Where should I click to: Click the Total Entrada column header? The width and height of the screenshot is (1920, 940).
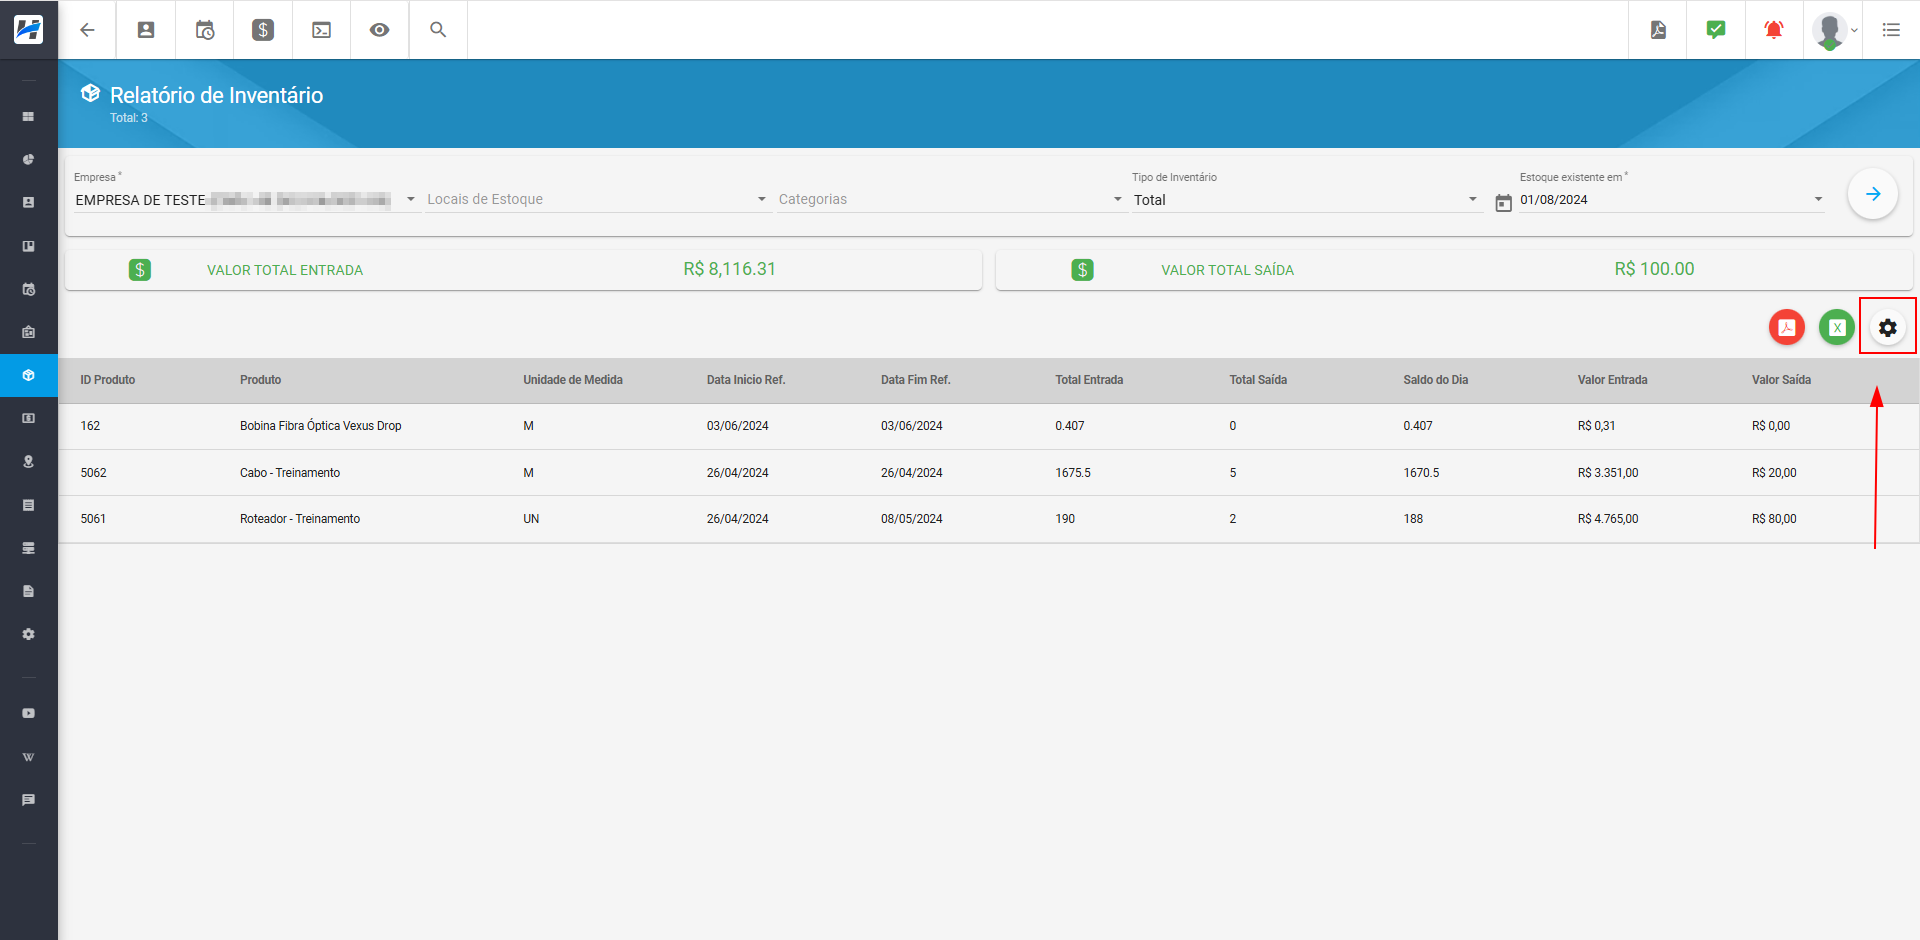point(1089,380)
